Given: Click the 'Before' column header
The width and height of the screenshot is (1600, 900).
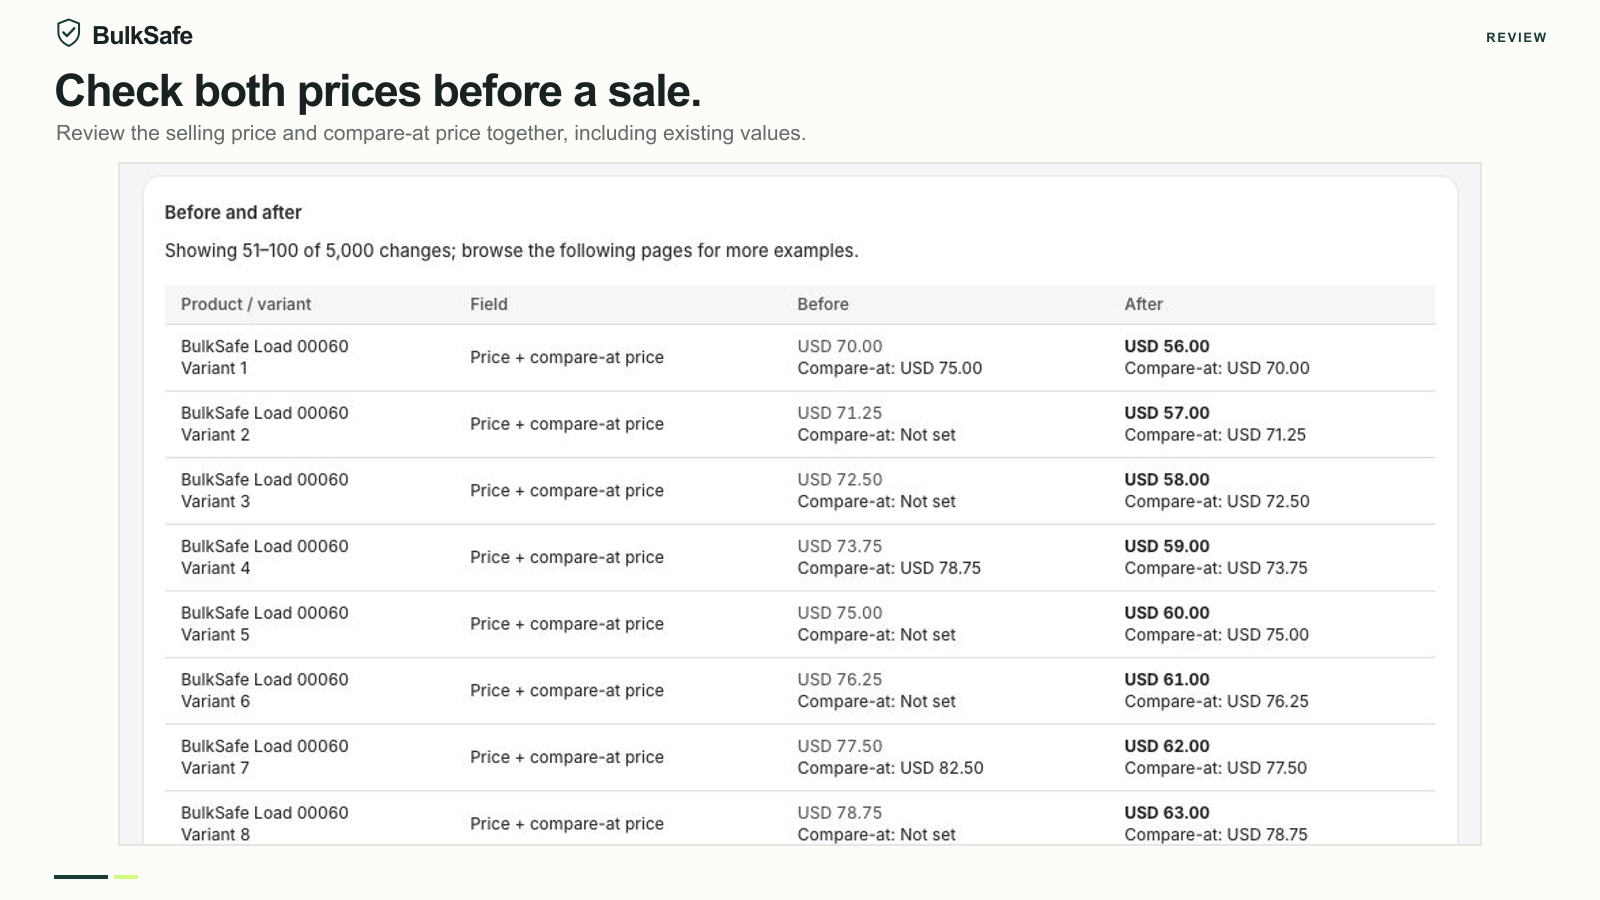Looking at the screenshot, I should (823, 304).
